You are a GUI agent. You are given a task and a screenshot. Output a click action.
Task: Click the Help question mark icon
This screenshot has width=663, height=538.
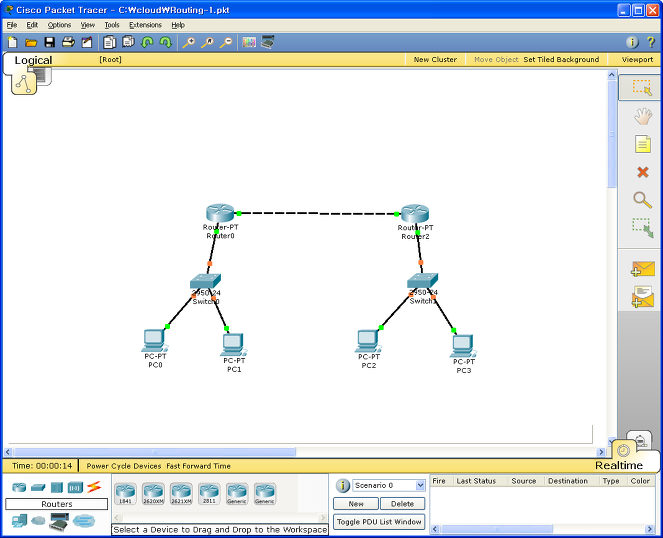651,42
